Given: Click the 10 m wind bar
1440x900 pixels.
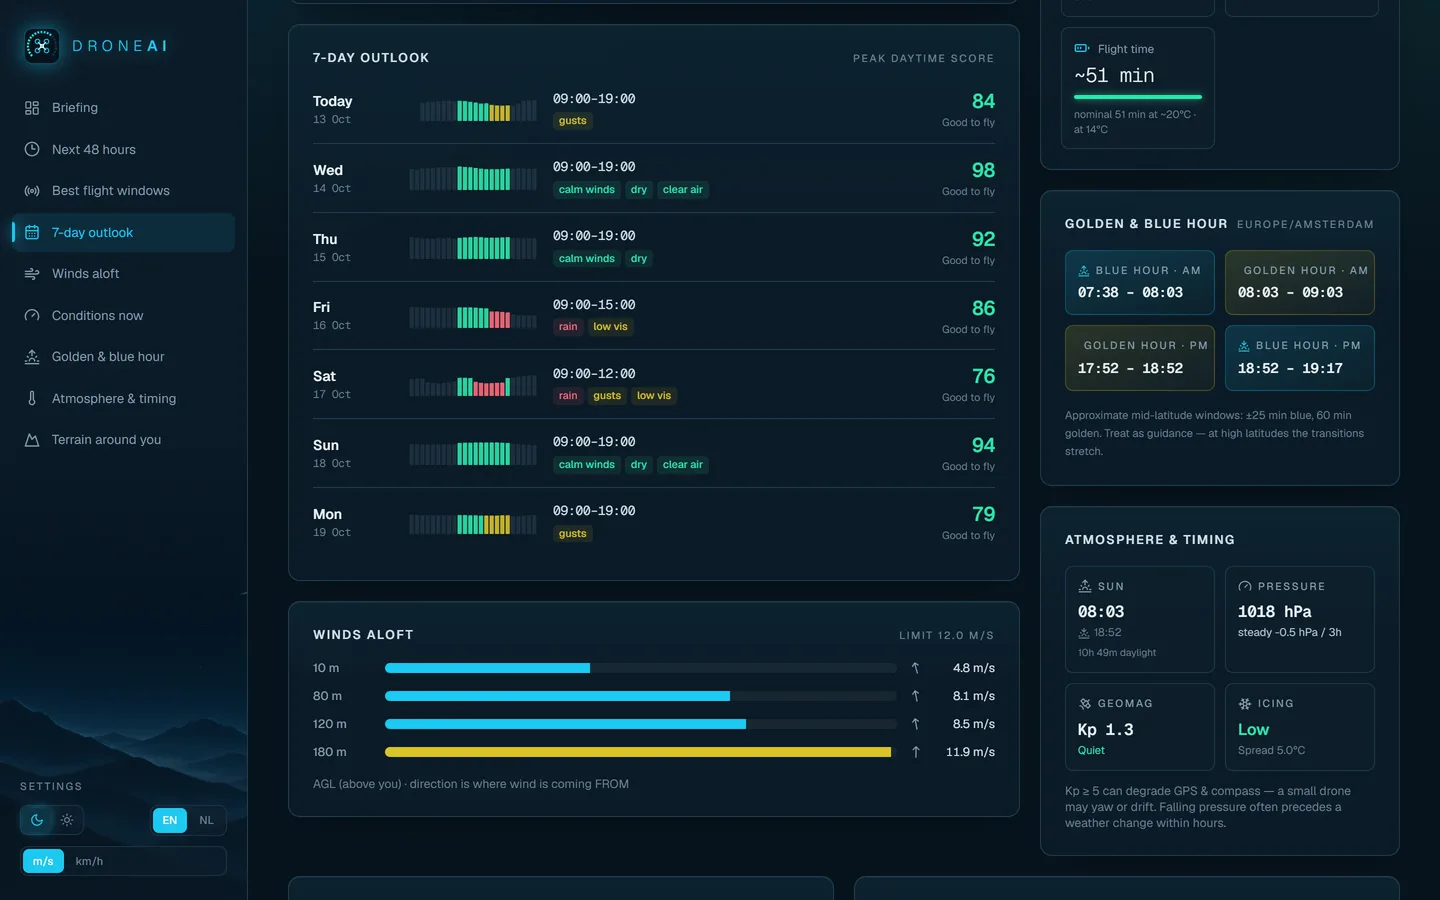Looking at the screenshot, I should click(x=487, y=668).
